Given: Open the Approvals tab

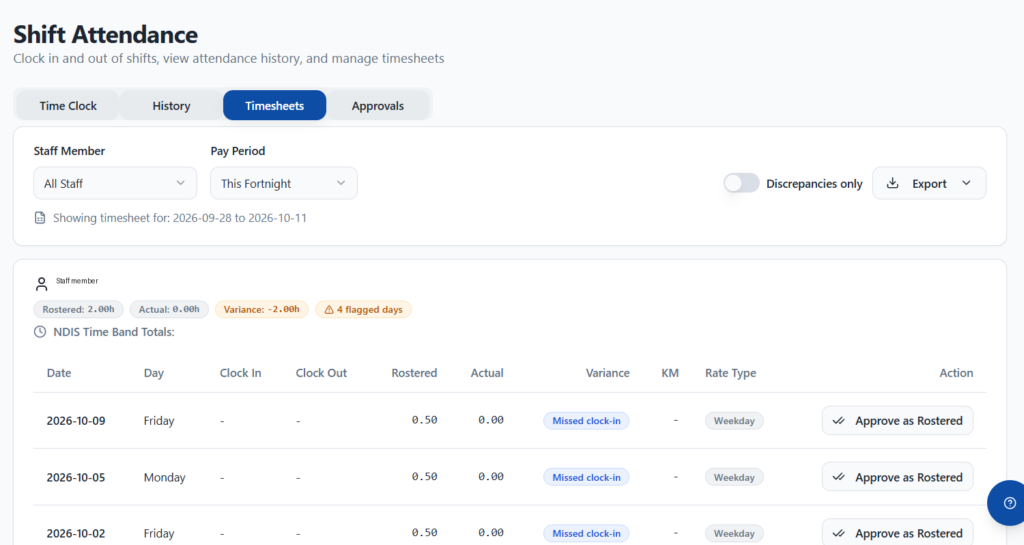Looking at the screenshot, I should (377, 106).
